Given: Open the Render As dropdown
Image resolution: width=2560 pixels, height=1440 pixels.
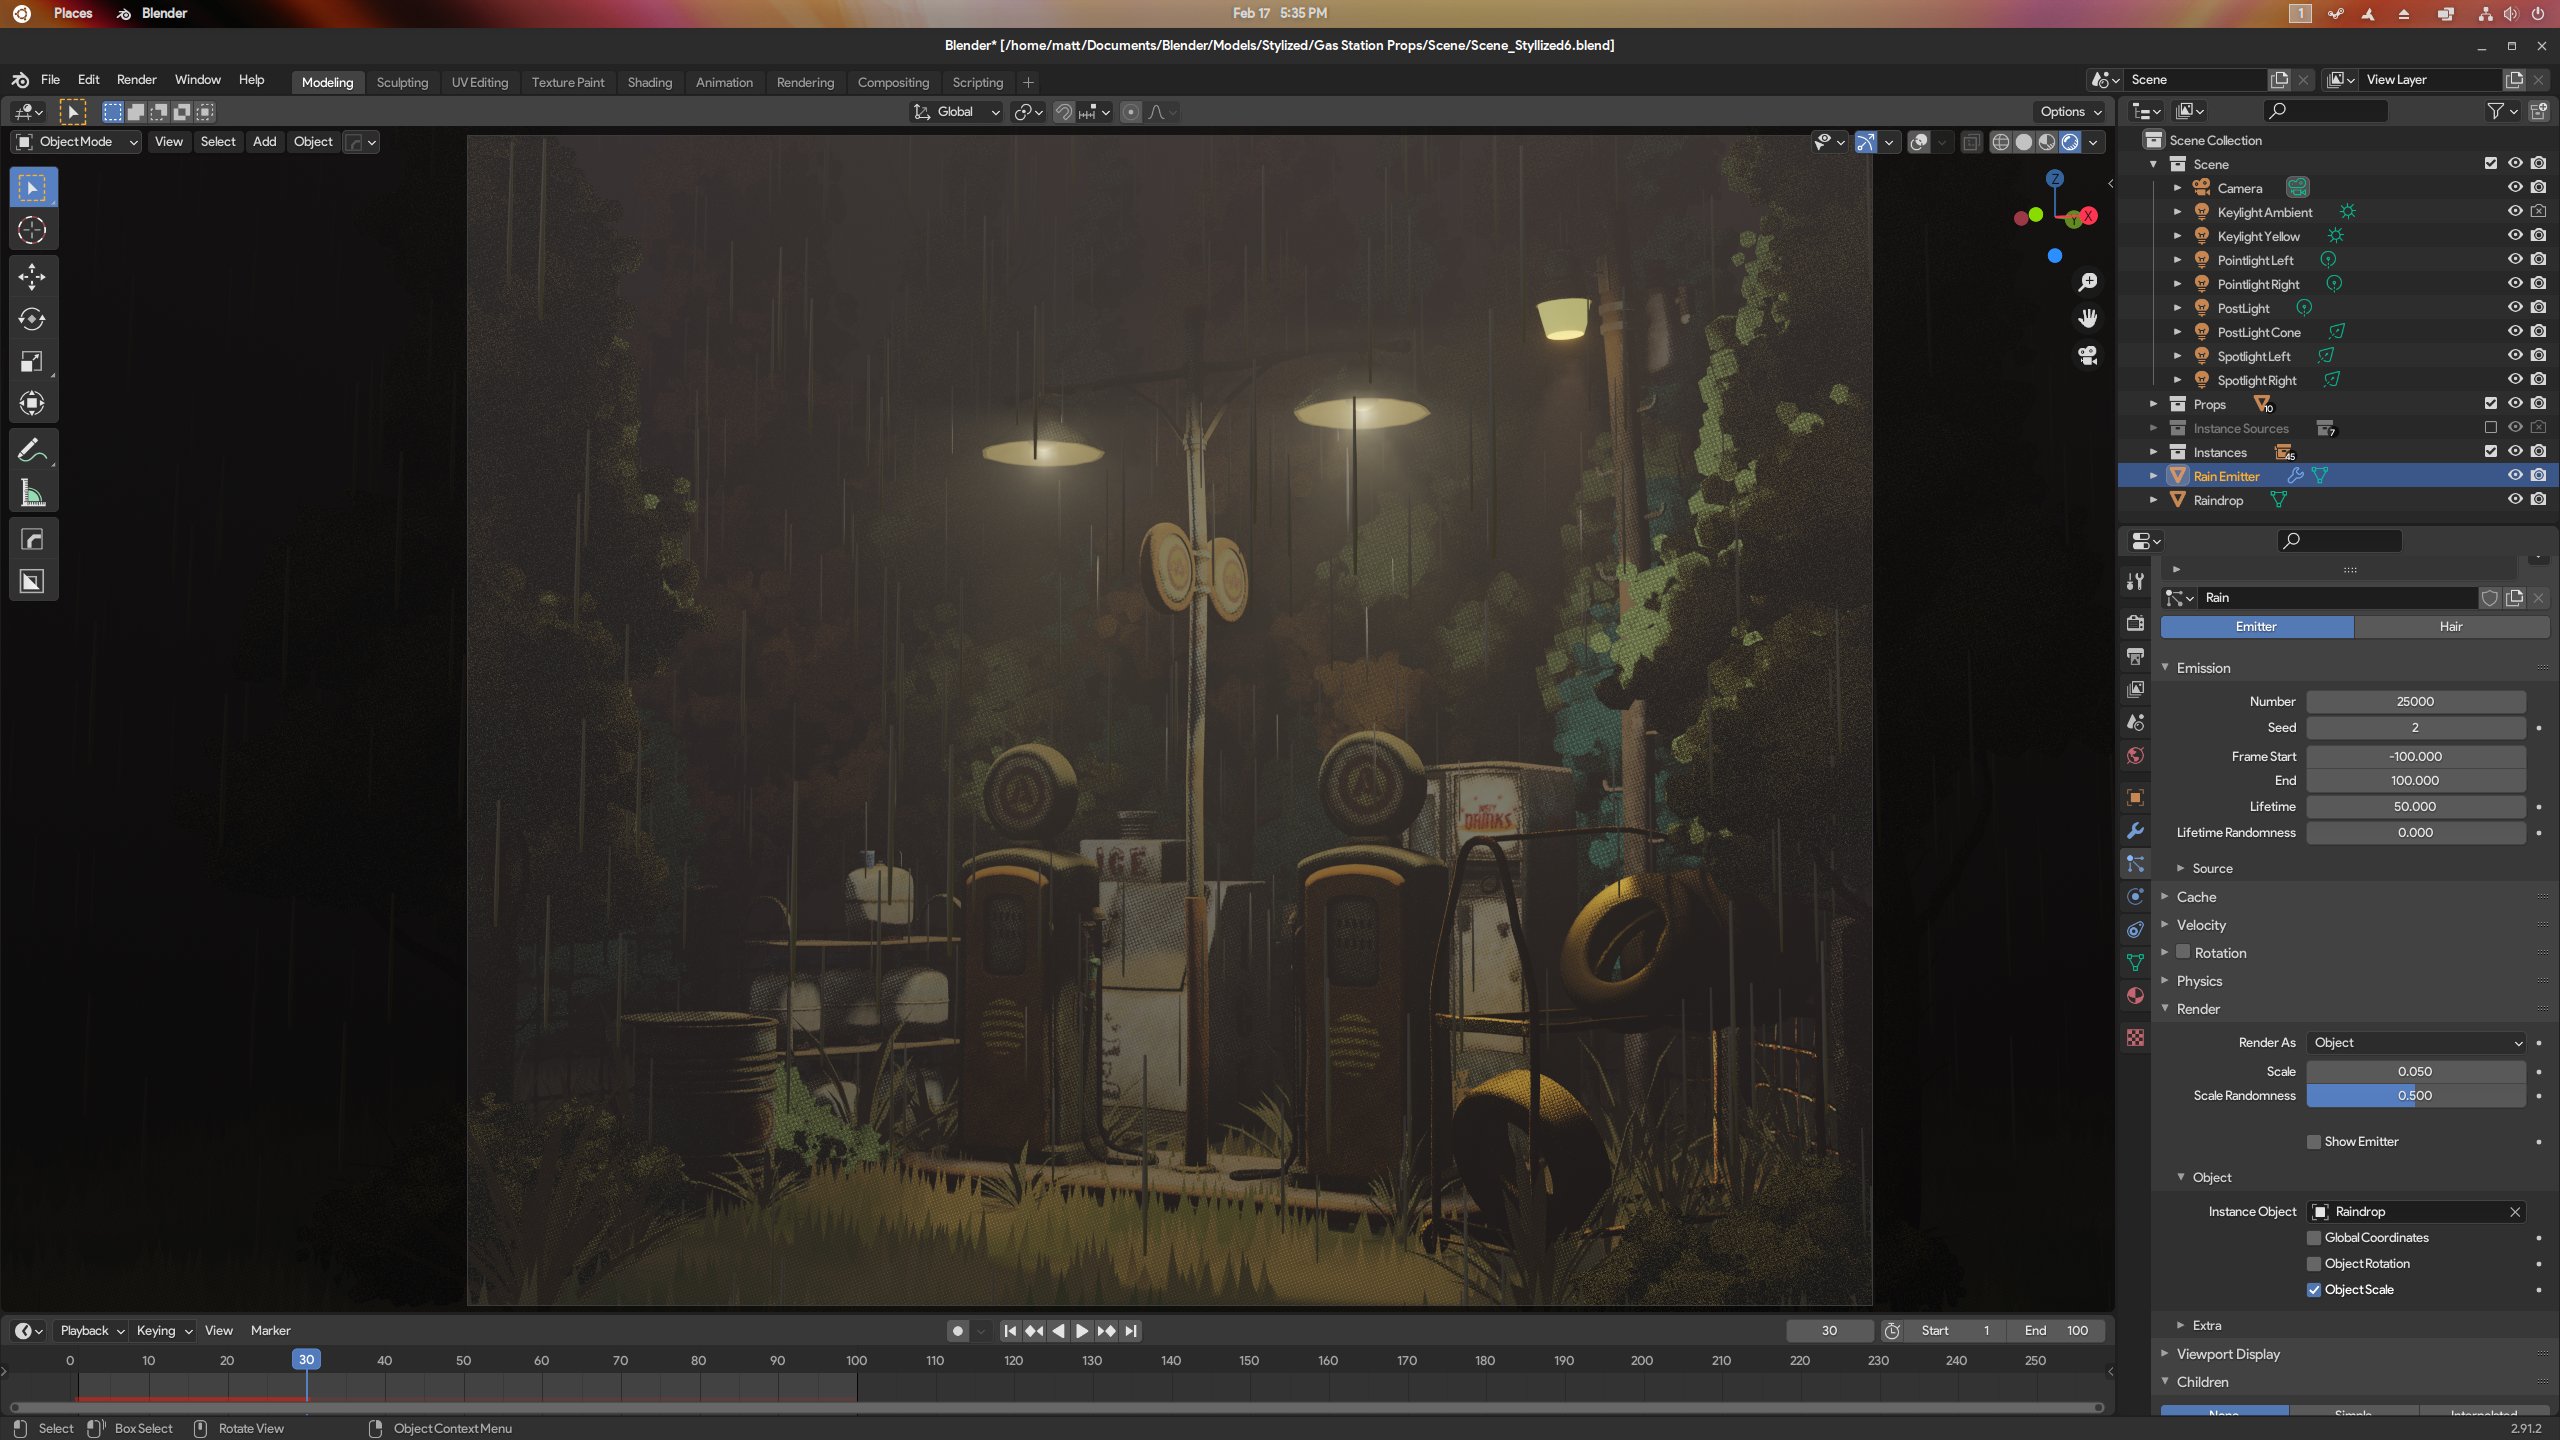Looking at the screenshot, I should pyautogui.click(x=2416, y=1043).
